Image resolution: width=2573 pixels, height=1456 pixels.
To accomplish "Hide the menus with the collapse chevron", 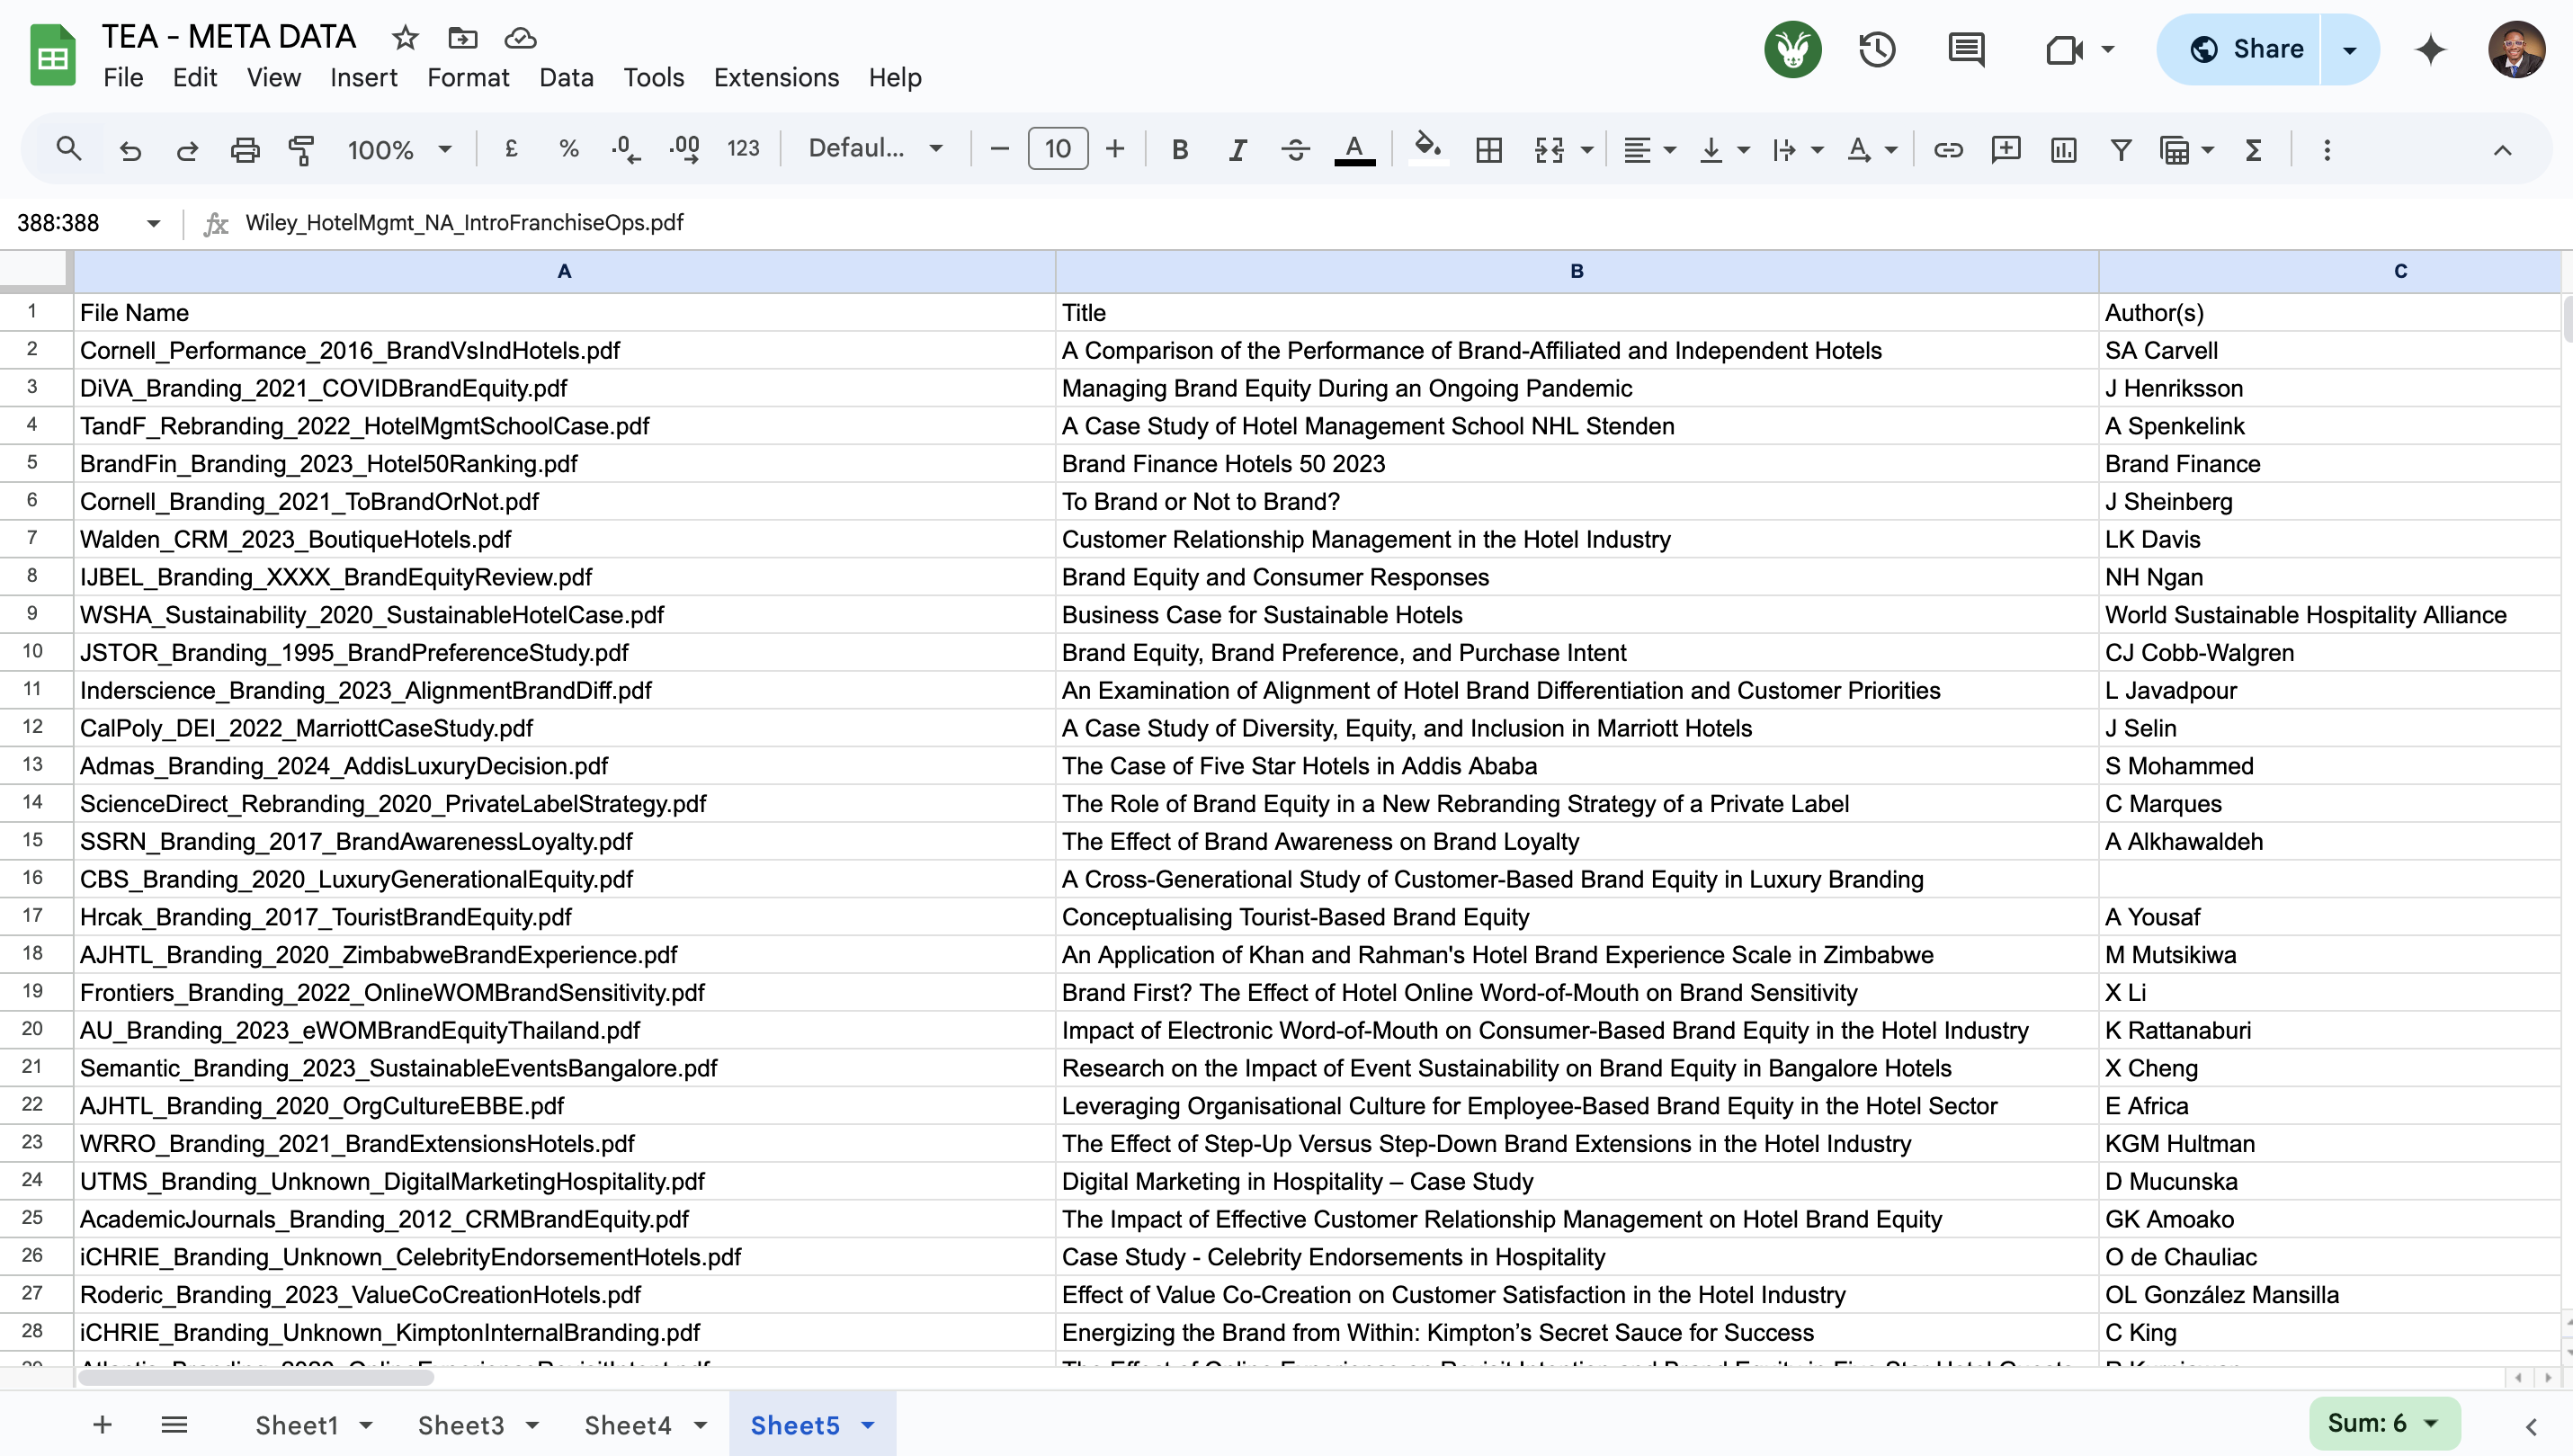I will click(2502, 150).
